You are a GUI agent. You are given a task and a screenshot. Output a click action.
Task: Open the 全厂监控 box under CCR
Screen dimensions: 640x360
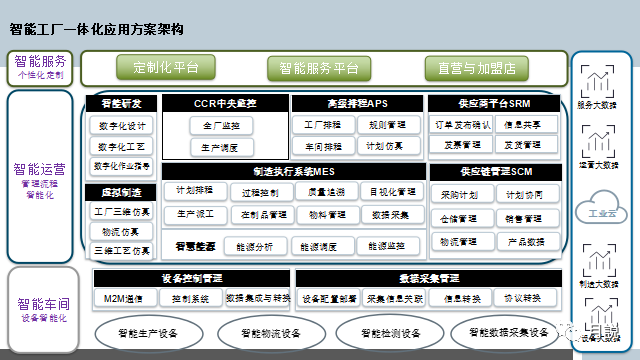click(221, 126)
